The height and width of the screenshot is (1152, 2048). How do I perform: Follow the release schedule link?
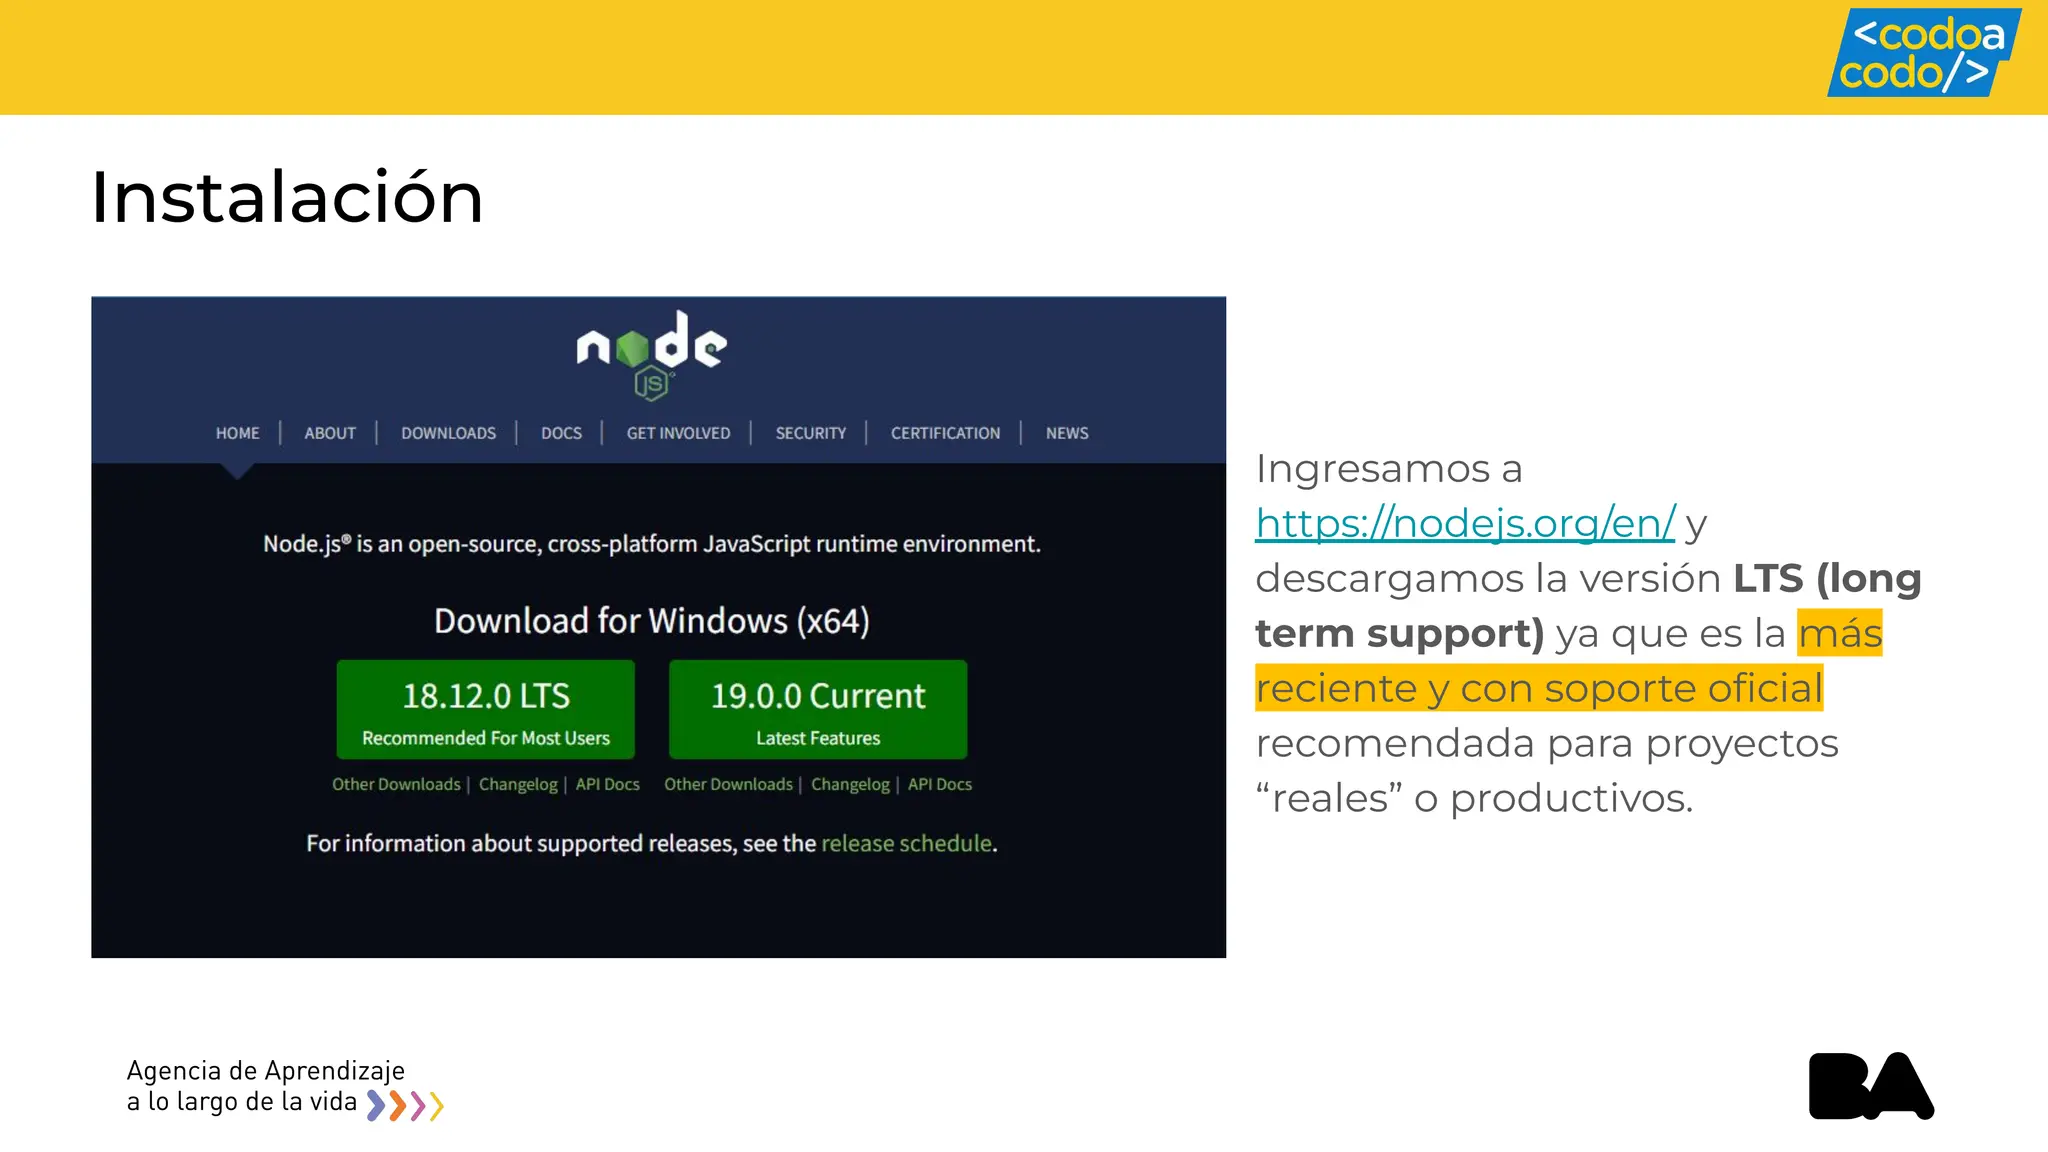coord(907,843)
